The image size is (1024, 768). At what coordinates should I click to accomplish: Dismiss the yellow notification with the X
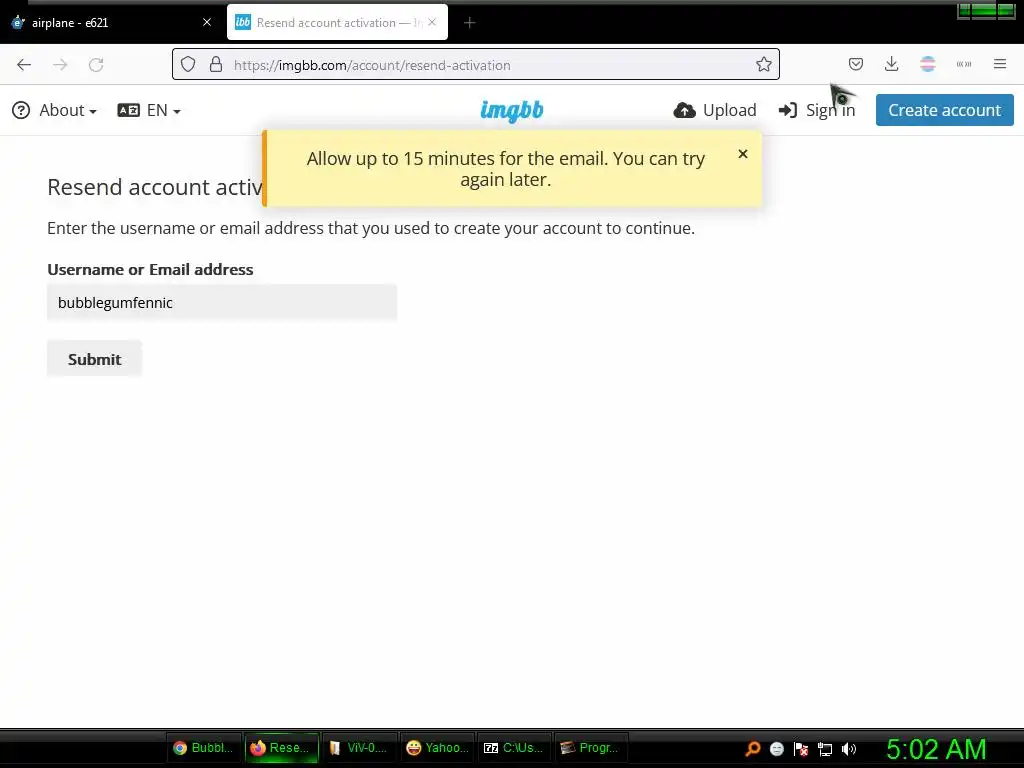[743, 154]
